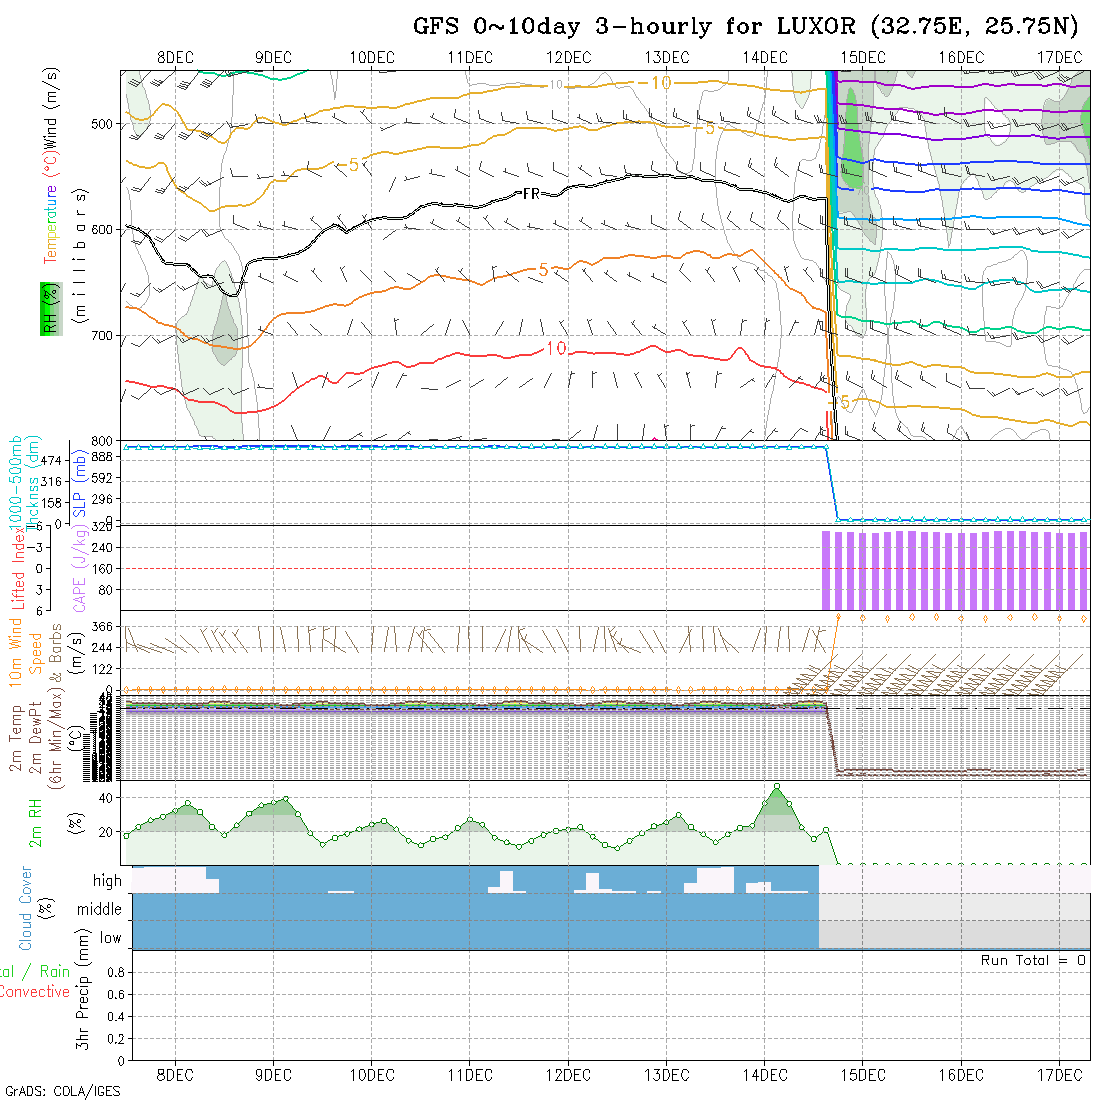Click the green RH (%) legend box
Screen dimensions: 1100x1100
point(48,308)
